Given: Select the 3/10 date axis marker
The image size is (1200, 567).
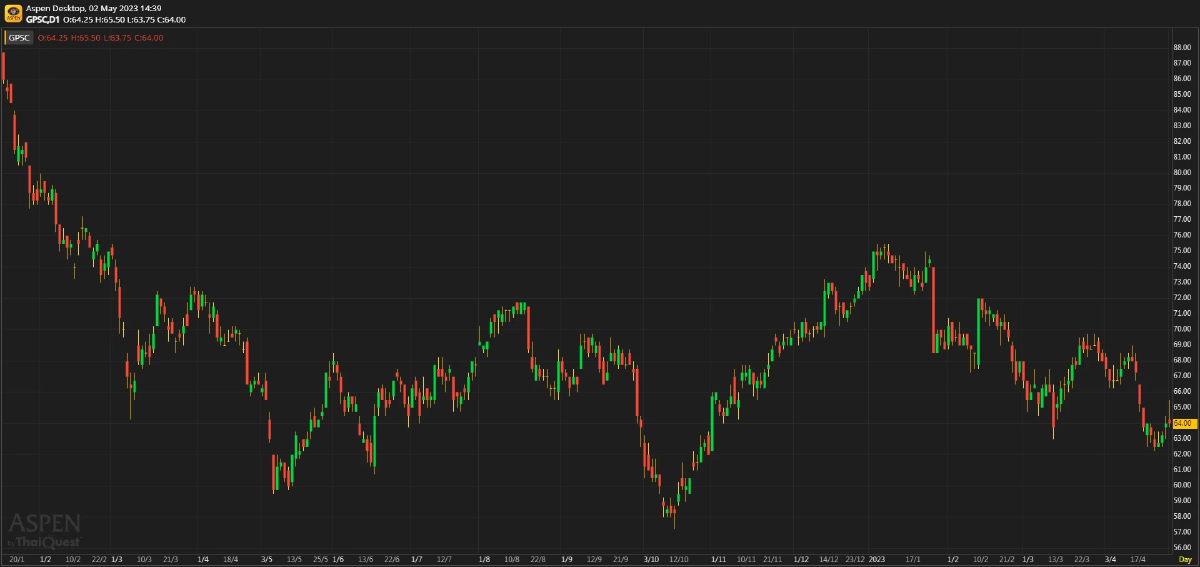Looking at the screenshot, I should click(x=652, y=559).
